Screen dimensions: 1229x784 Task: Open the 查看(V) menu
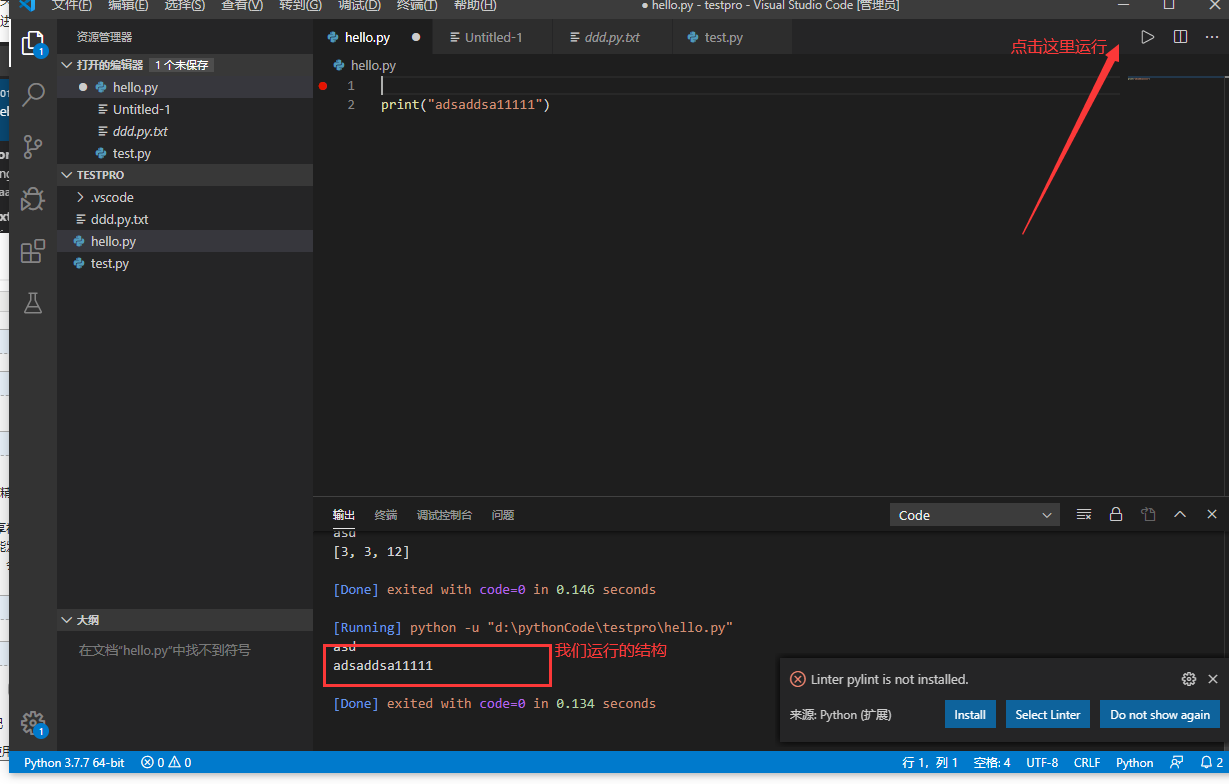coord(242,5)
